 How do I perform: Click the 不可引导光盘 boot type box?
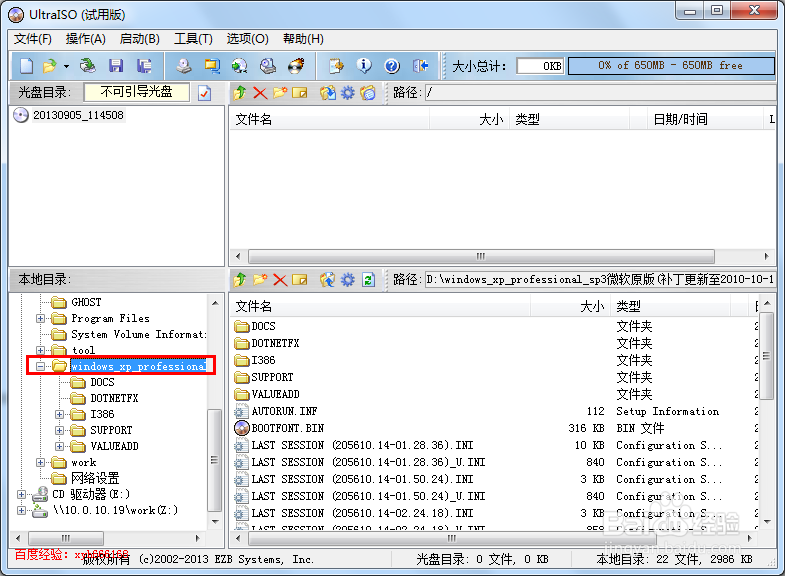[137, 92]
